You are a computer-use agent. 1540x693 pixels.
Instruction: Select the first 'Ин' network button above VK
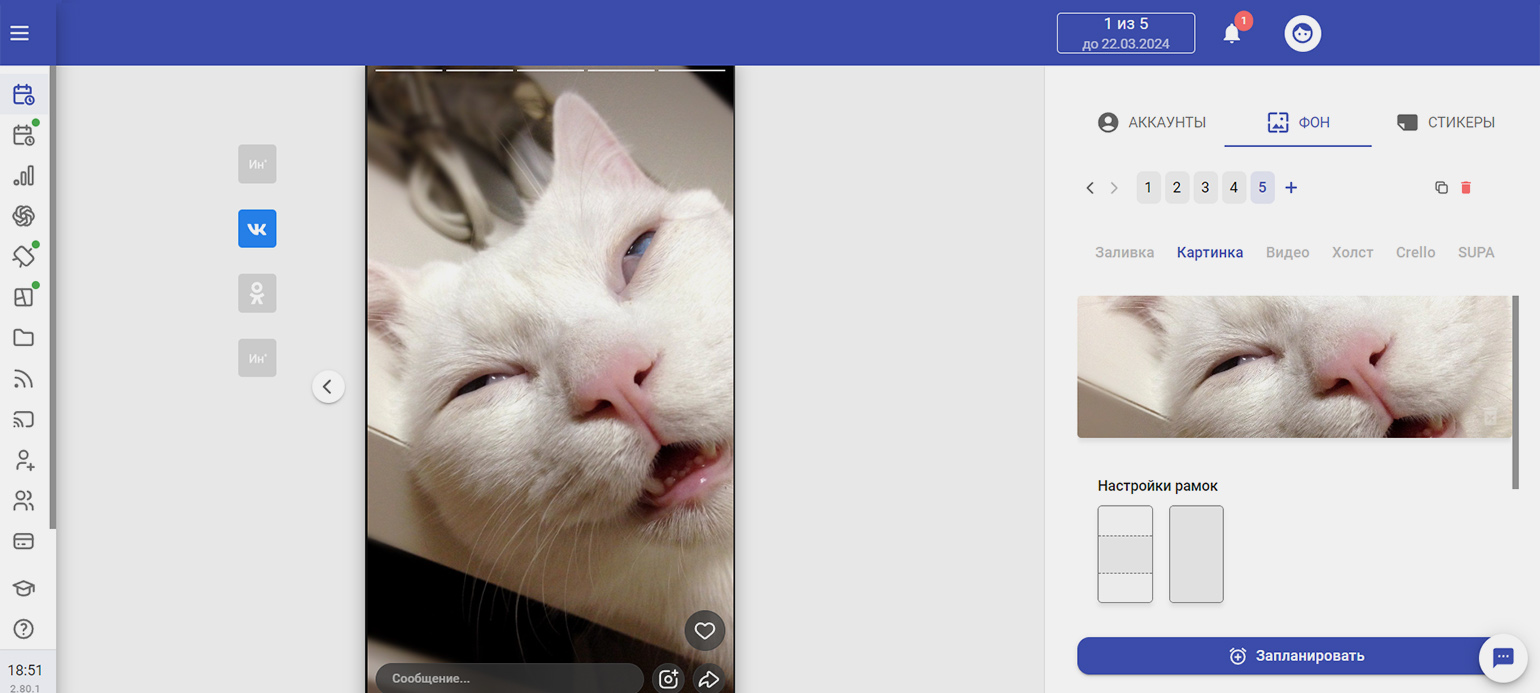(257, 164)
